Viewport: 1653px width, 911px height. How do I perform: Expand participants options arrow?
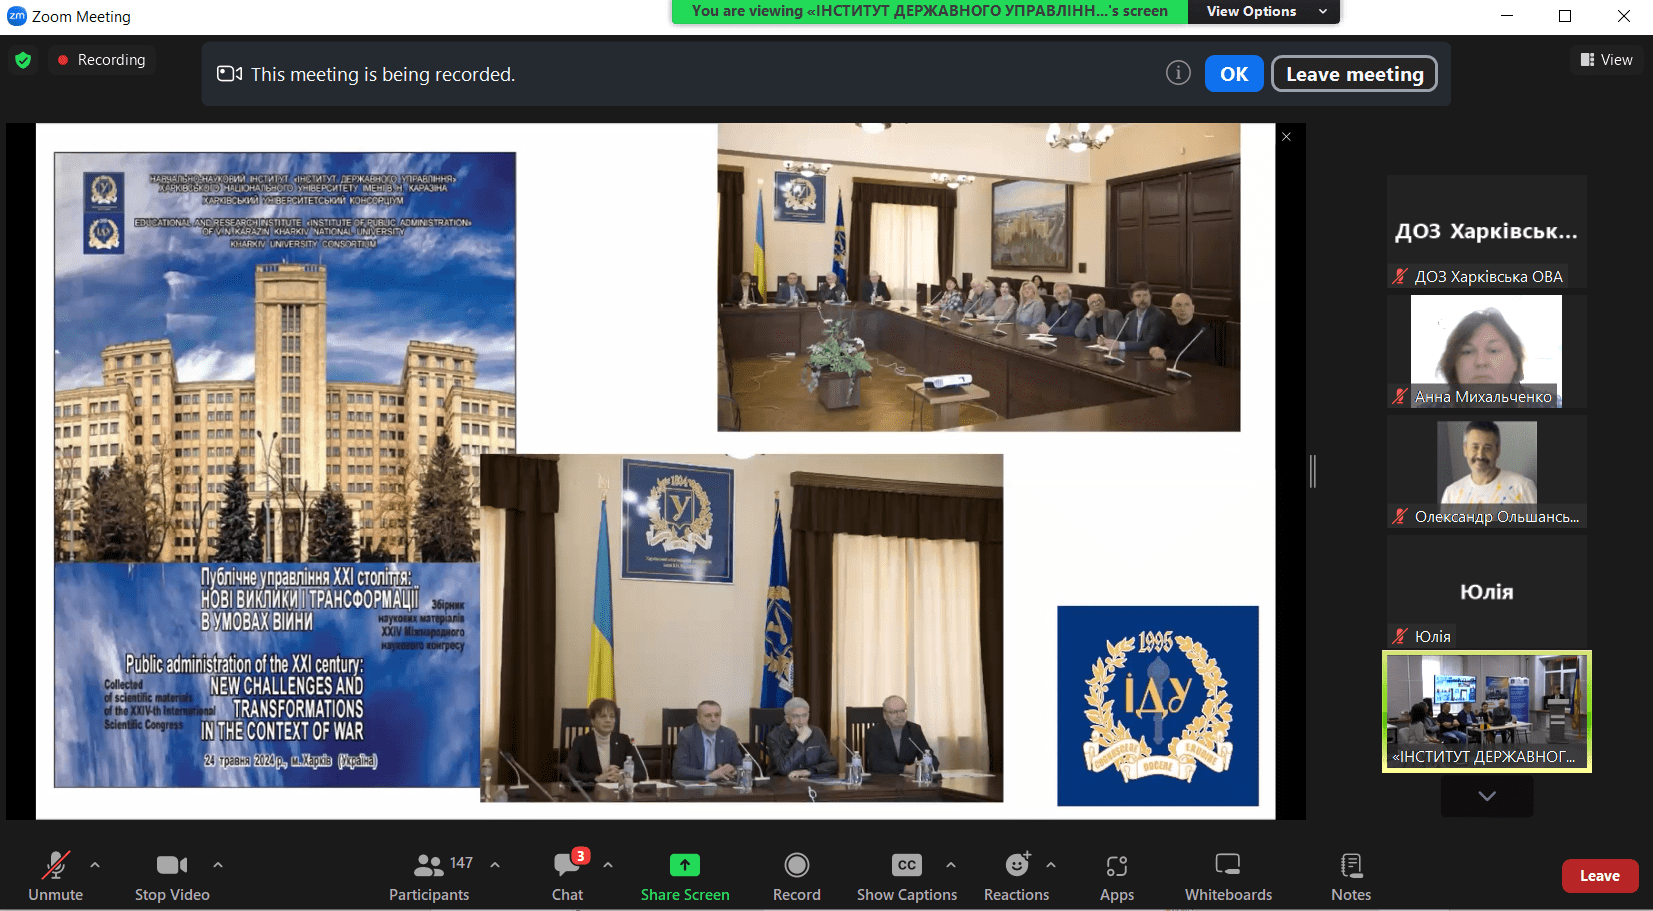495,865
